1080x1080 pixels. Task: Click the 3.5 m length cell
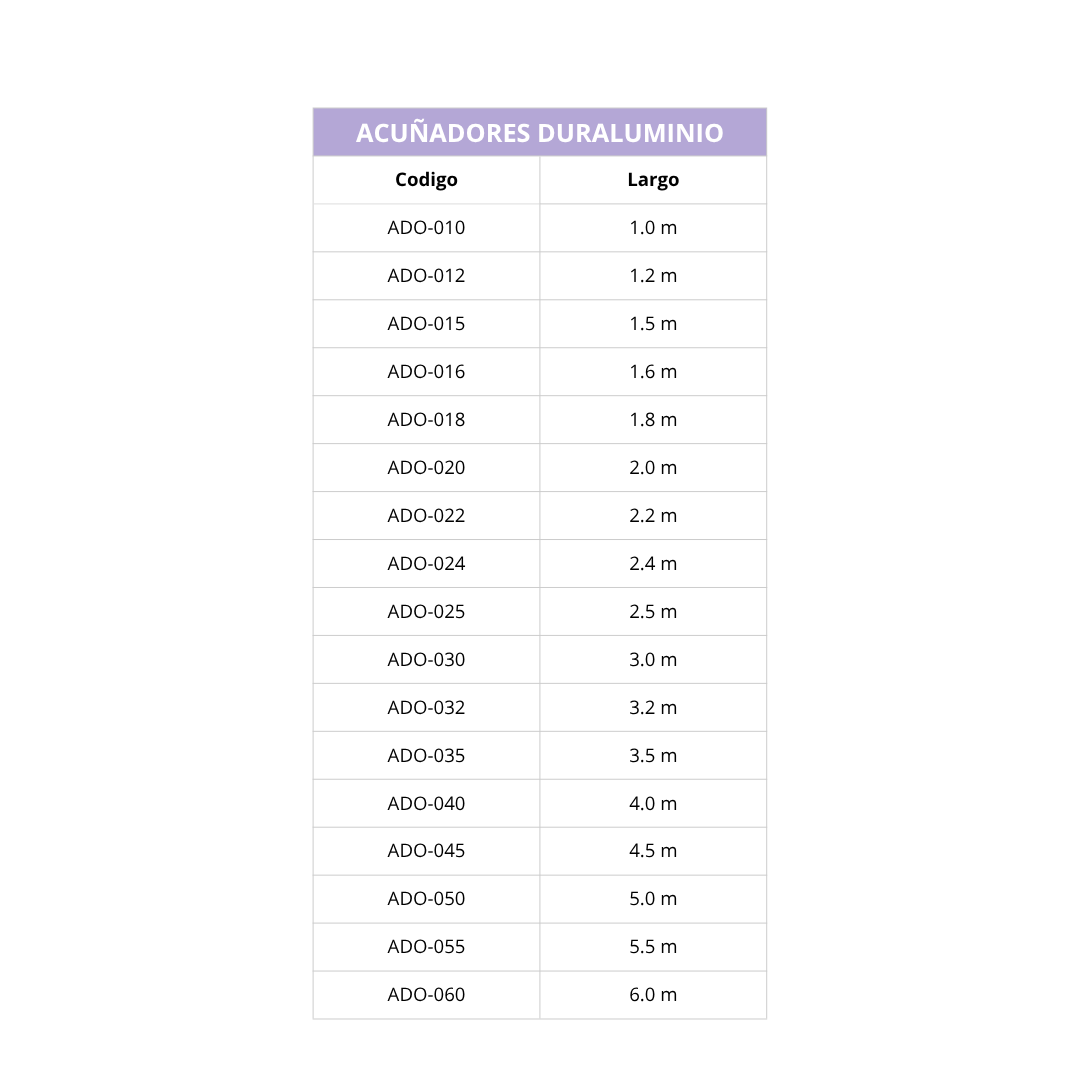click(653, 756)
